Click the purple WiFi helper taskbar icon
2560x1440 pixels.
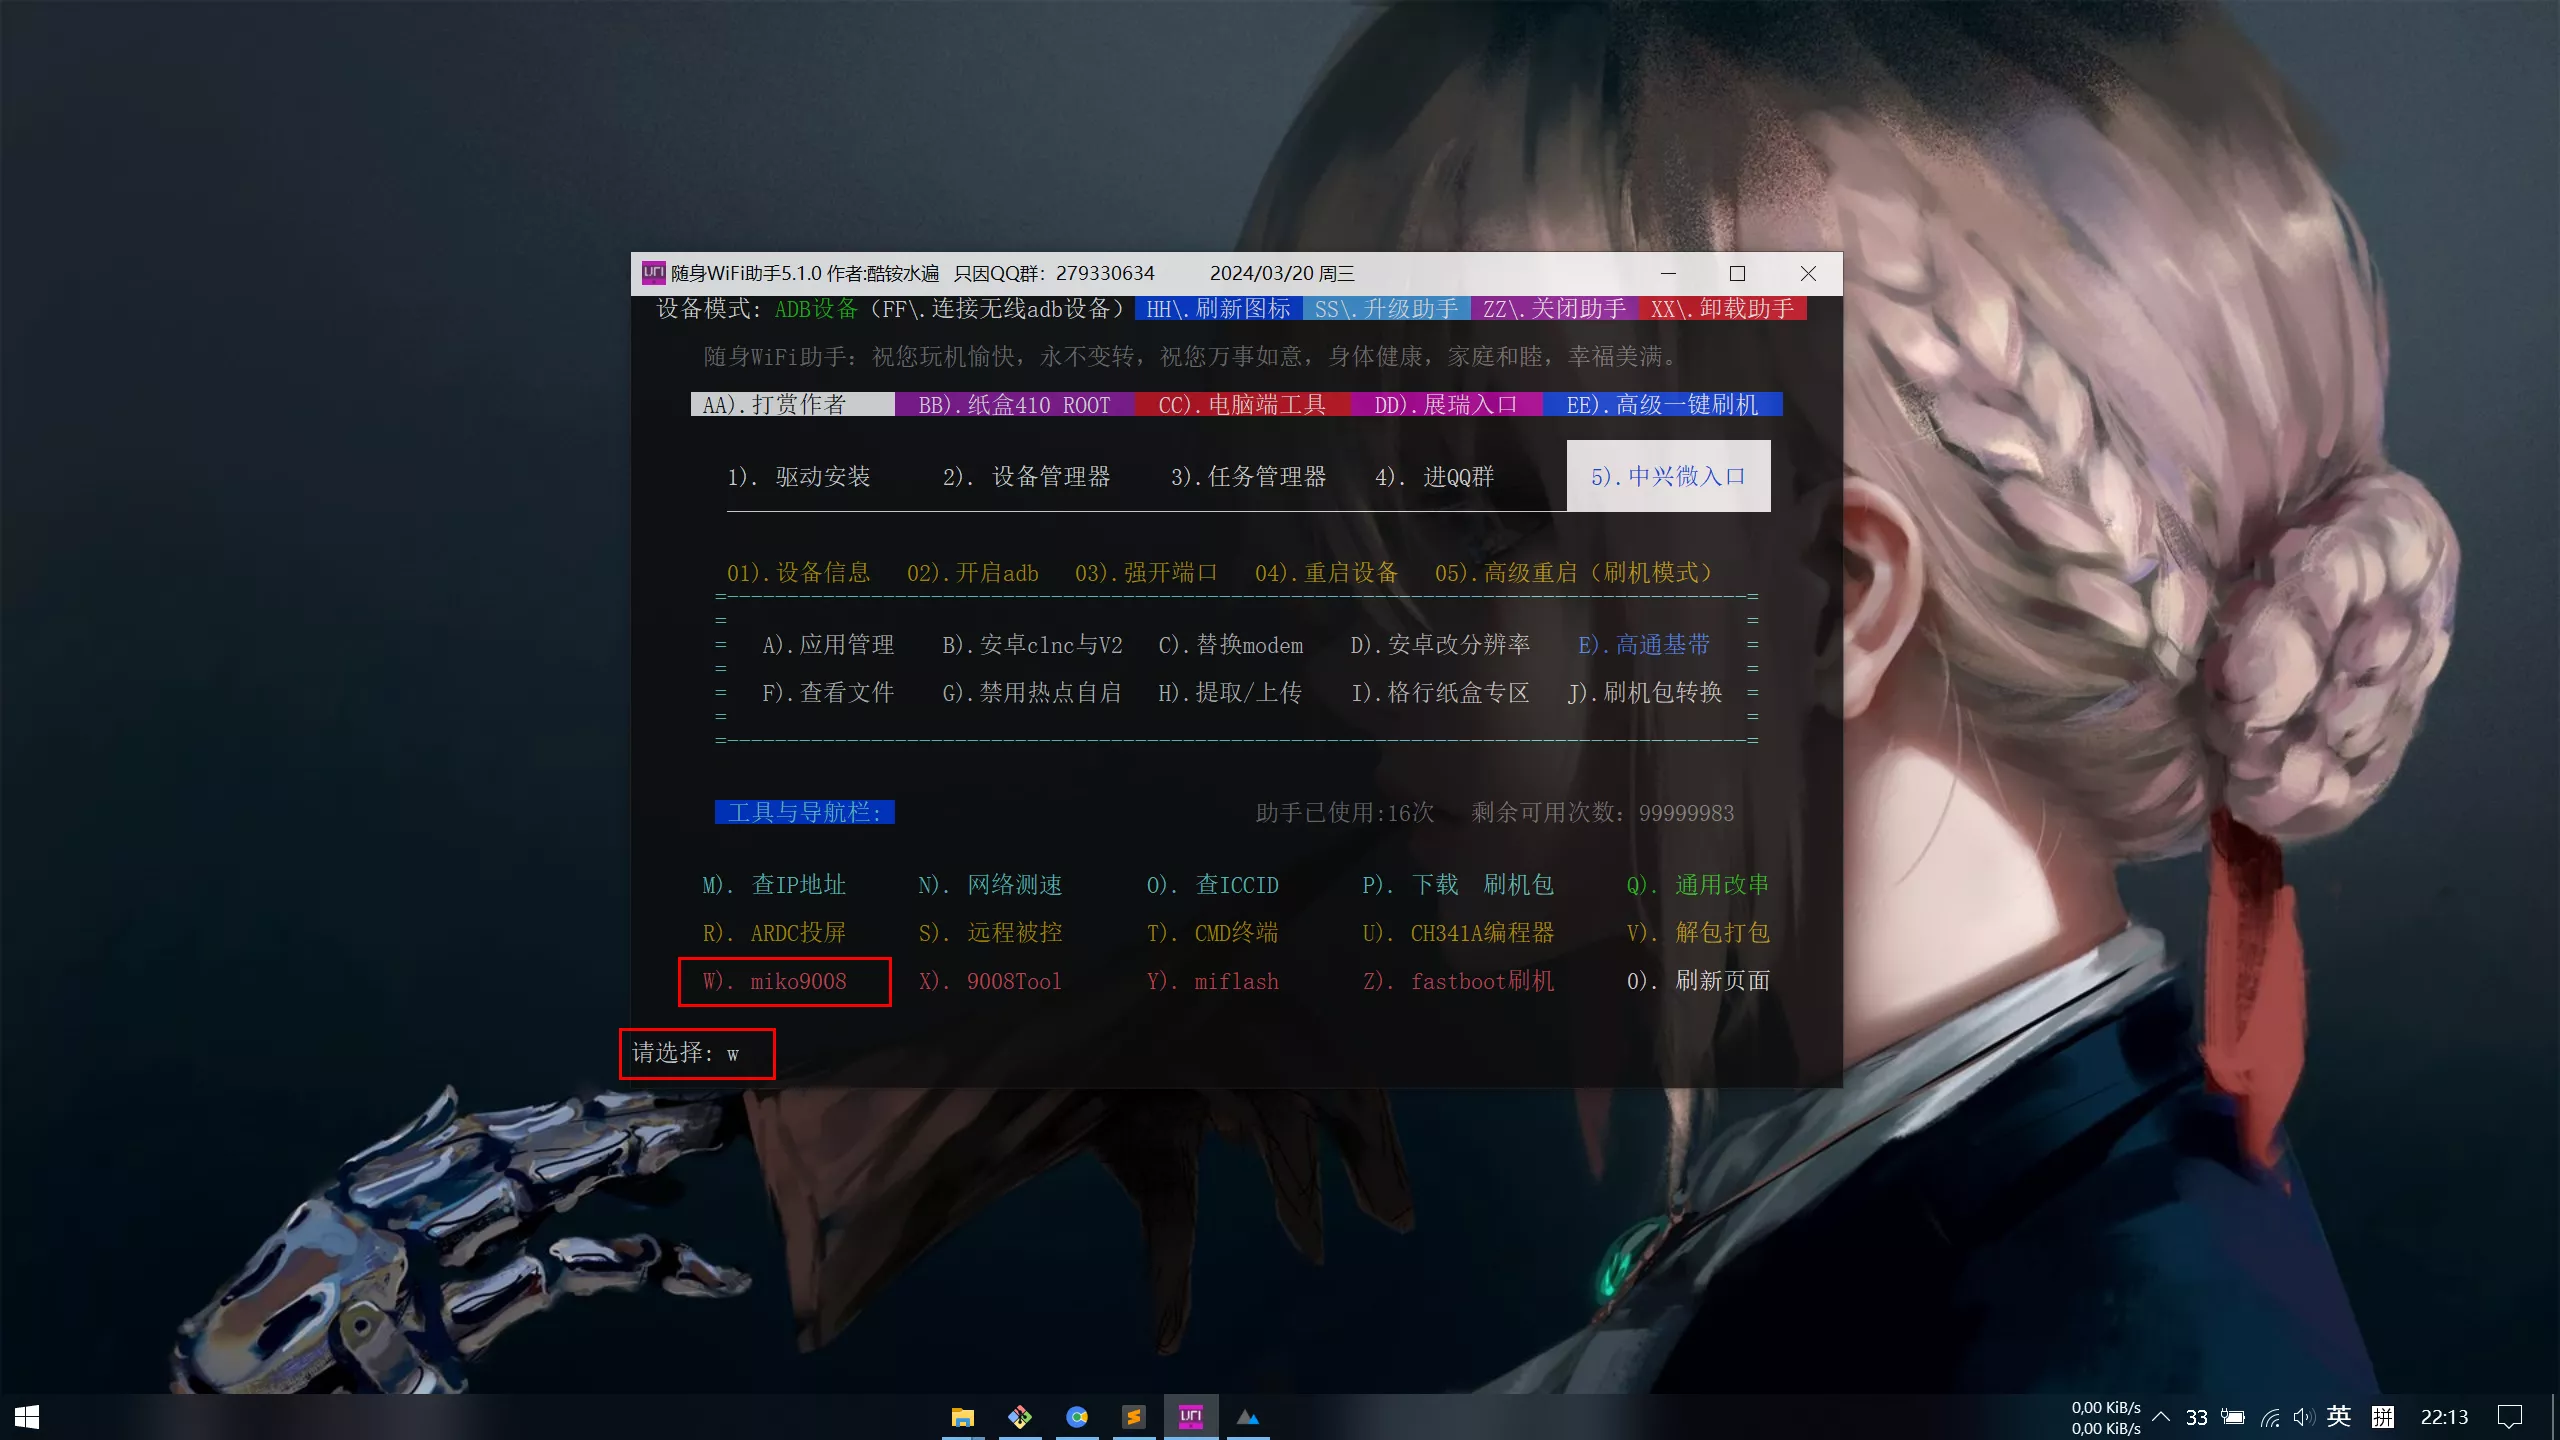pyautogui.click(x=1191, y=1417)
